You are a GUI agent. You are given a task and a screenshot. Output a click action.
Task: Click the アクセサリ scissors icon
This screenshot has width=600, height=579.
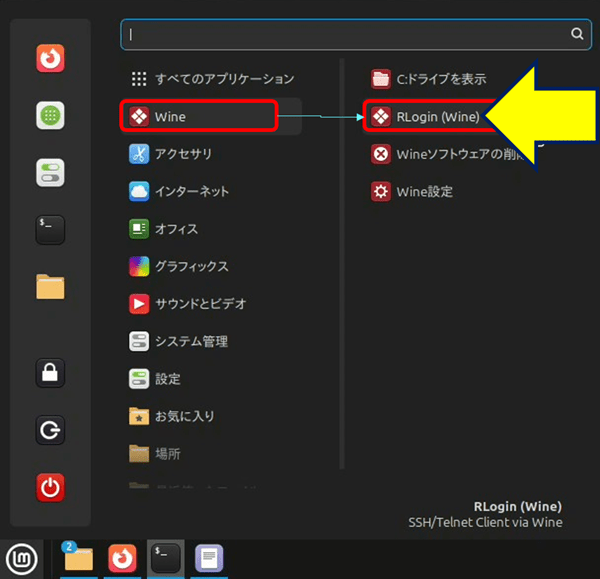point(139,154)
